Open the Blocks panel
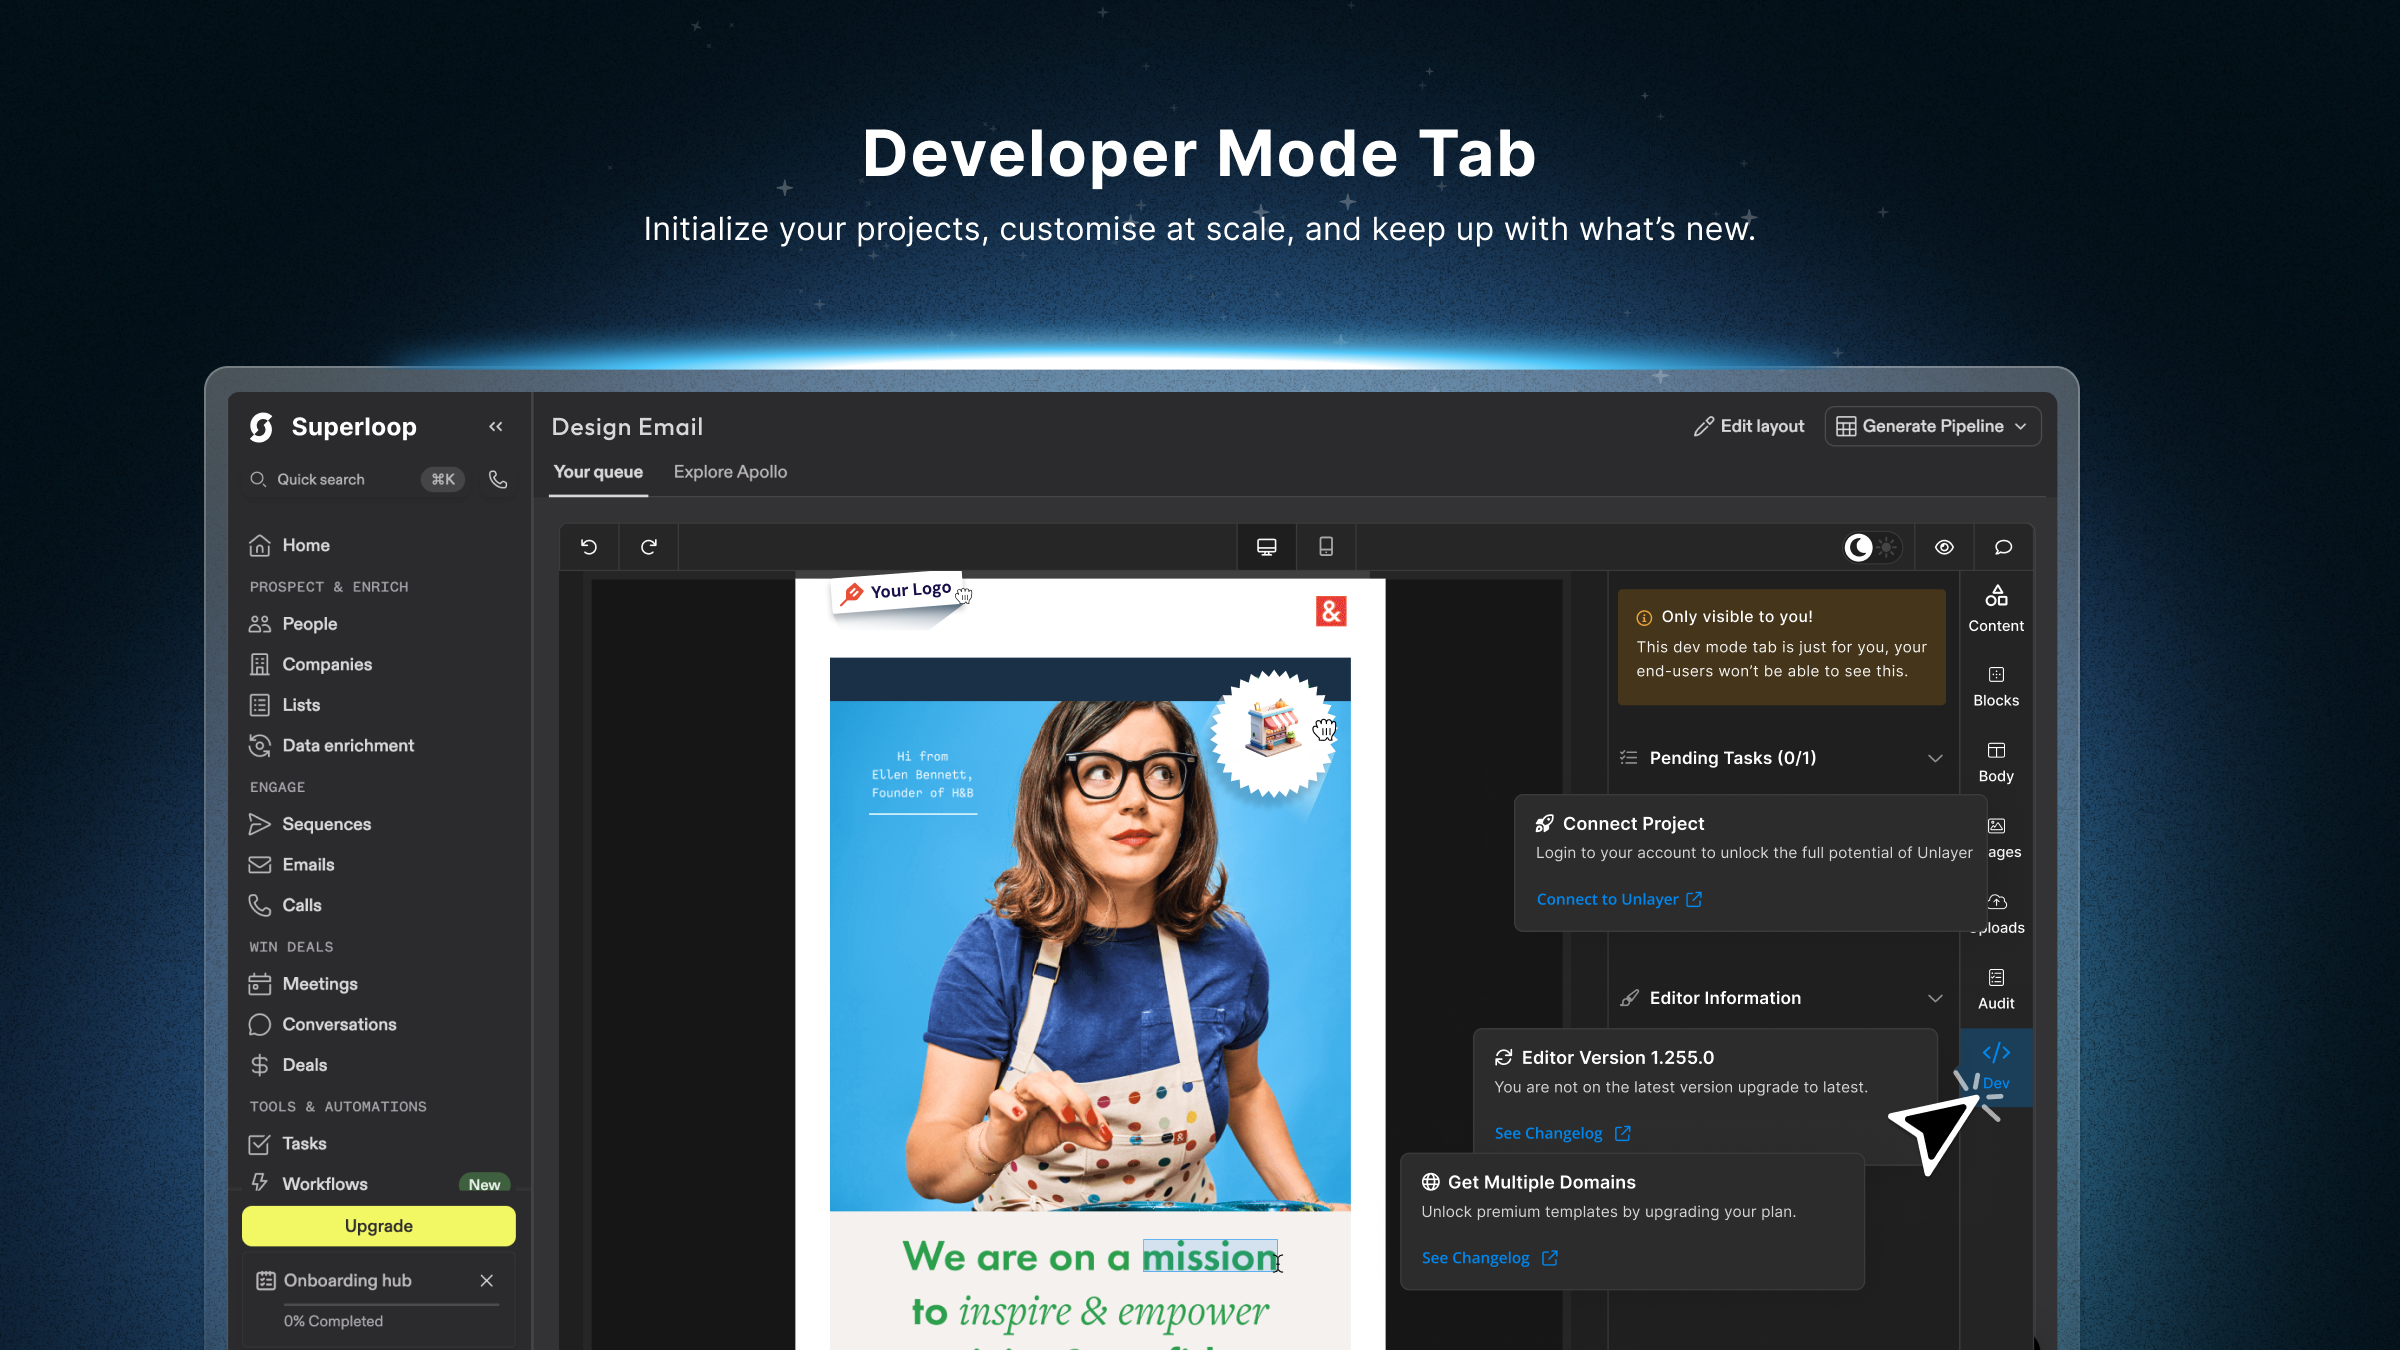The height and width of the screenshot is (1350, 2400). click(x=1996, y=686)
